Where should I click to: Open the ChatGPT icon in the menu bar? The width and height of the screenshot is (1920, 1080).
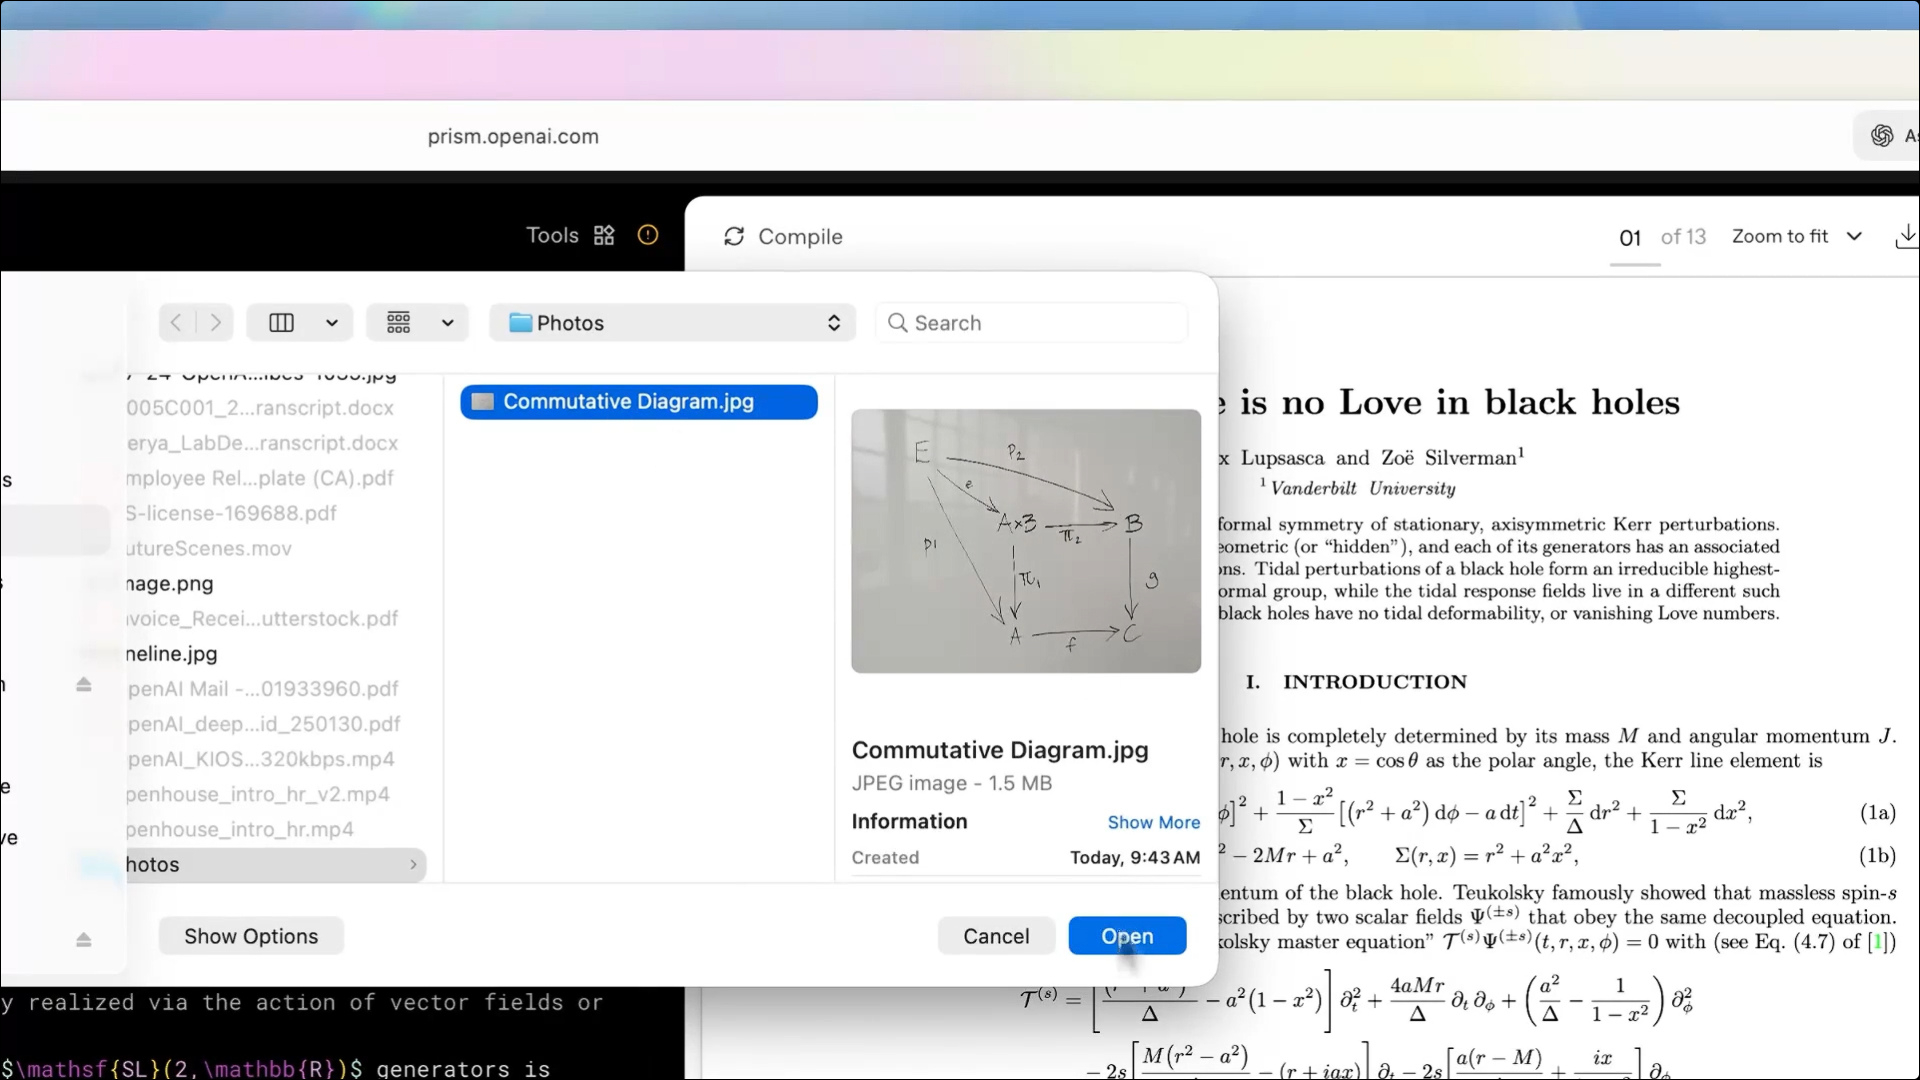[1880, 135]
